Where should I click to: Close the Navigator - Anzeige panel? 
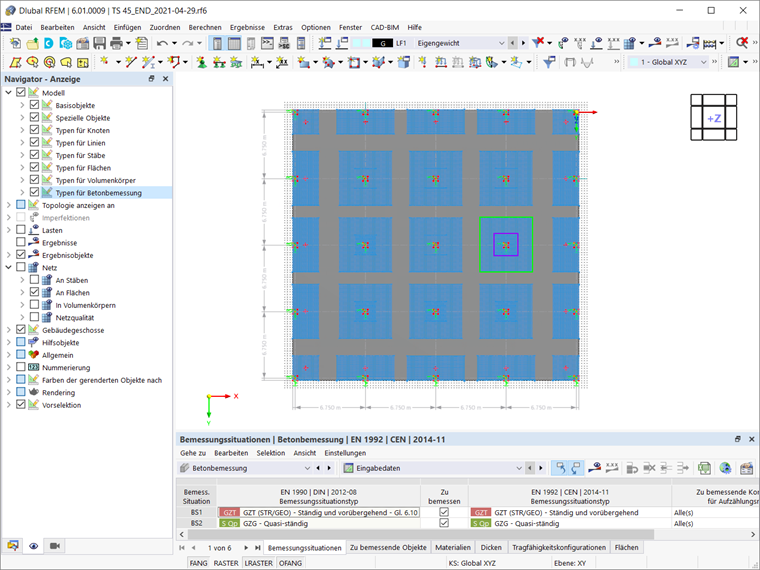165,79
